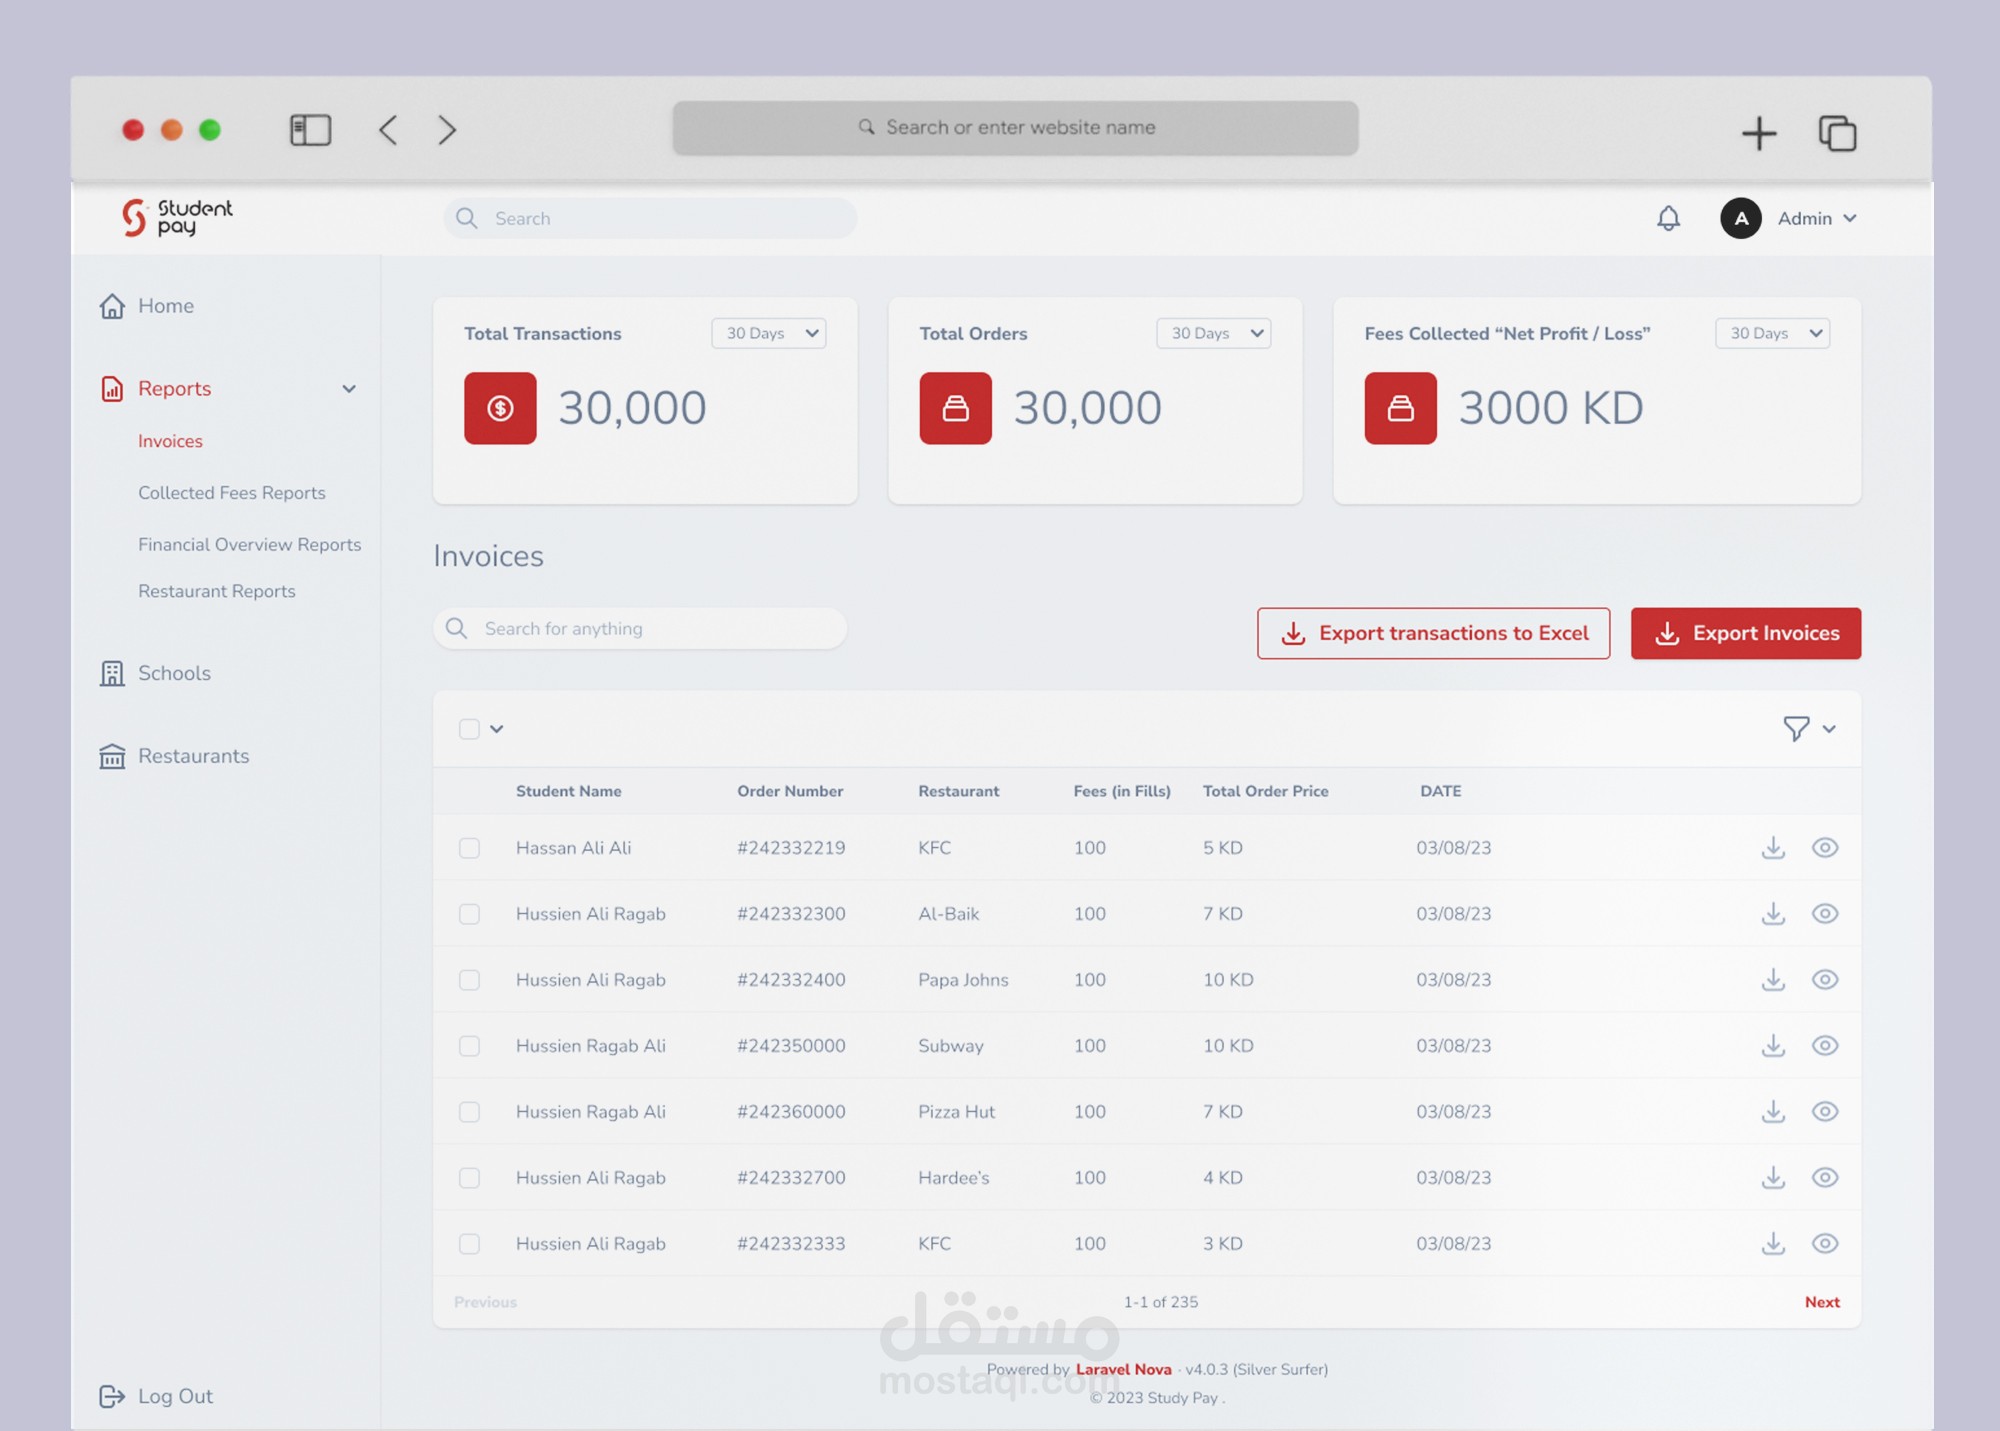2000x1431 pixels.
Task: Click Export transactions to Excel button
Action: click(1433, 634)
